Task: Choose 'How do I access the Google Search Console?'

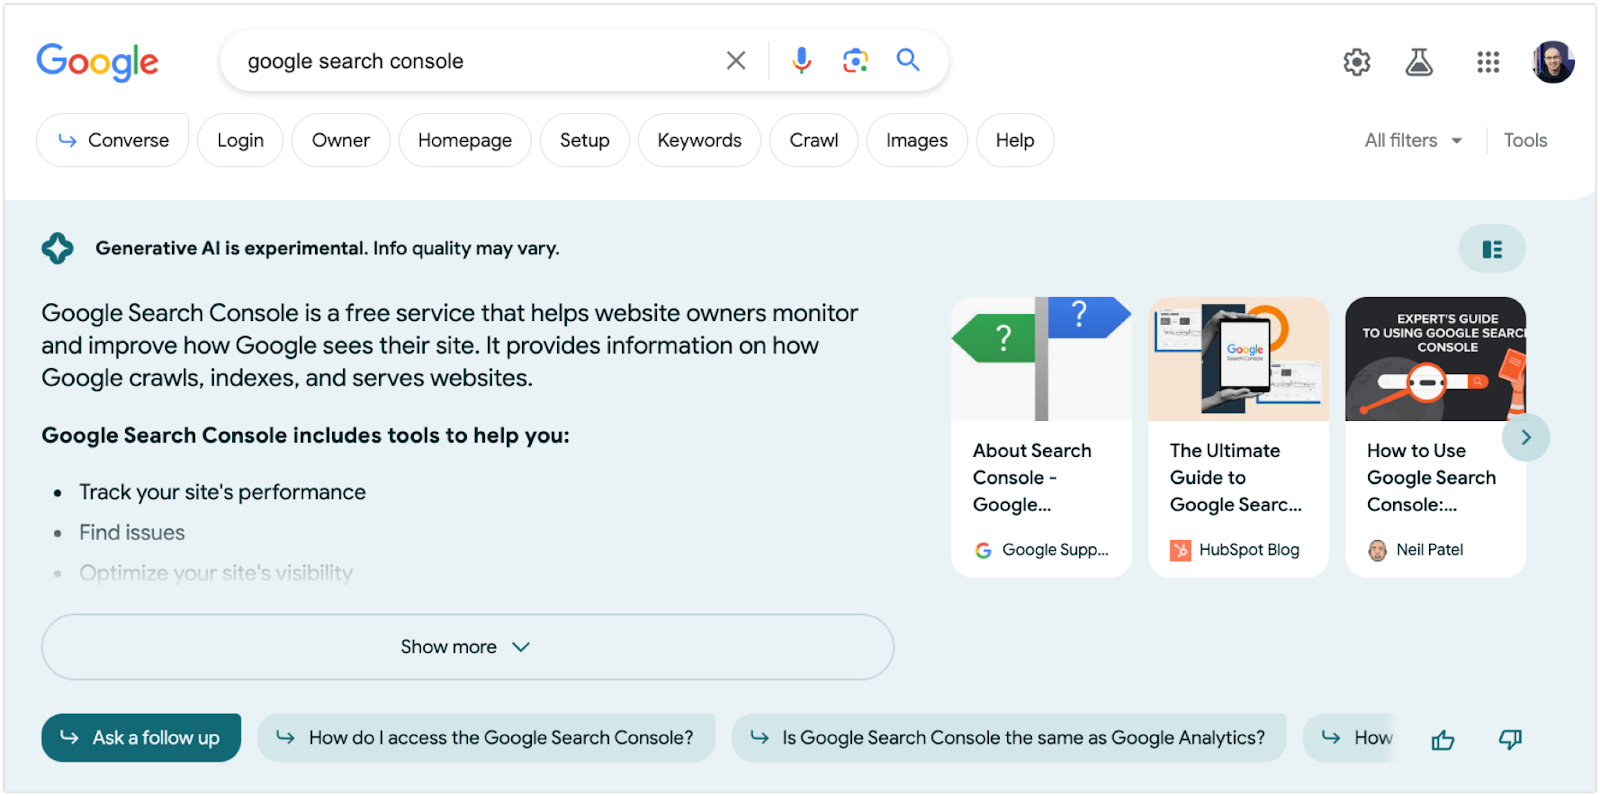Action: 486,738
